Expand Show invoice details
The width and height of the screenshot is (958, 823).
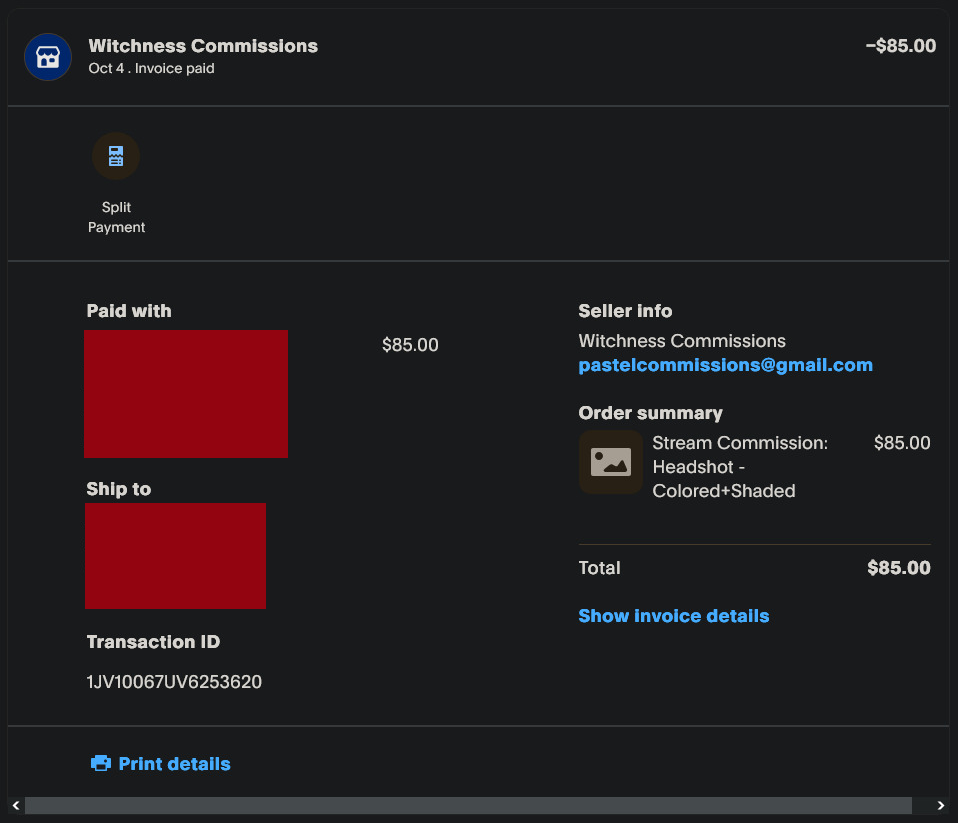pyautogui.click(x=673, y=616)
